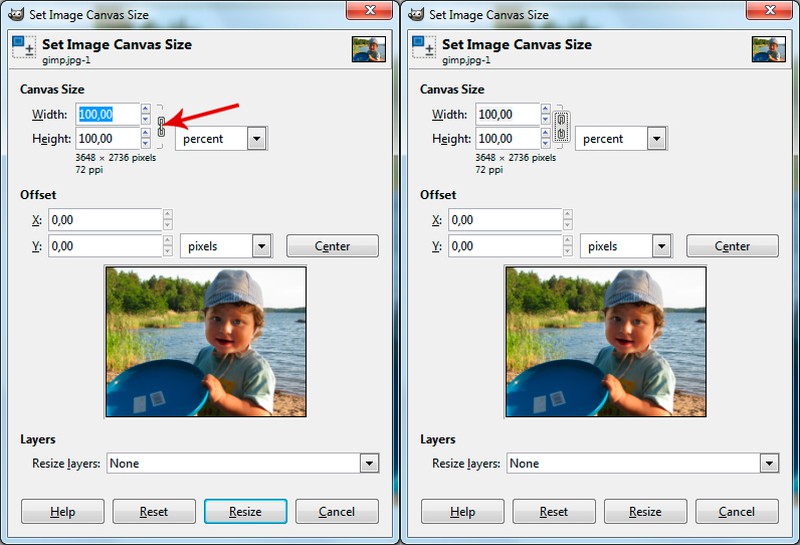Click small image thumbnail in right dialog header
Screen dimensions: 800x545
pos(768,50)
